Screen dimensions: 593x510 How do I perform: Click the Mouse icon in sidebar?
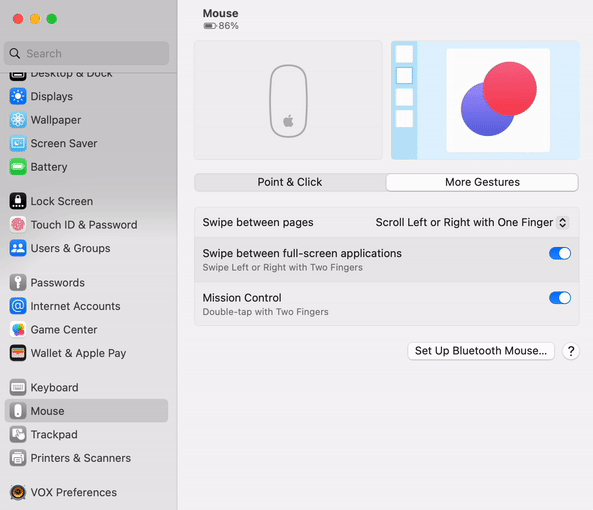tap(18, 411)
